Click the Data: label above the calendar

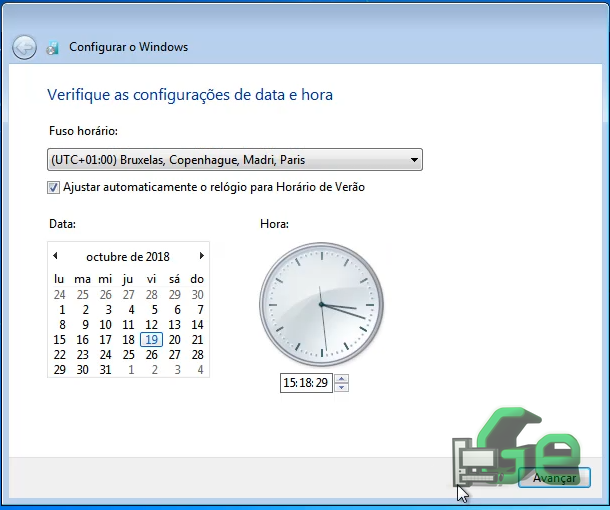click(62, 224)
